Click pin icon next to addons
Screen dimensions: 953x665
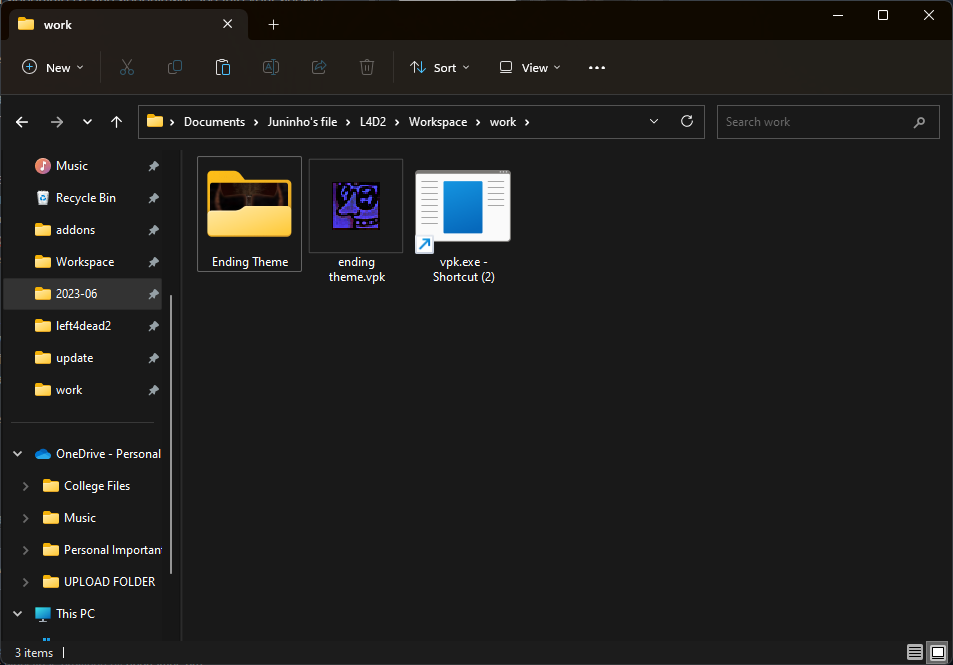tap(154, 230)
